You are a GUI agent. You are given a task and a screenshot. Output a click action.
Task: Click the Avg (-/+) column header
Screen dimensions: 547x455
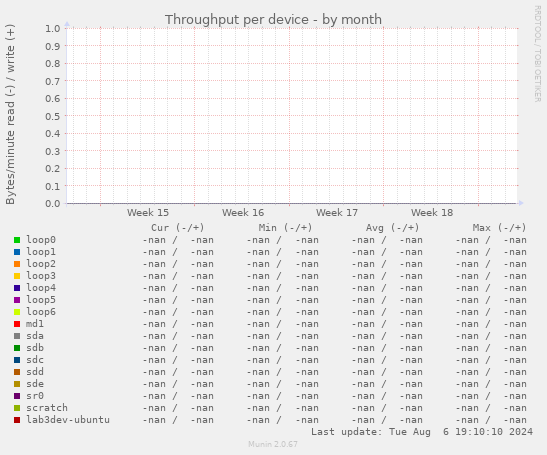coord(392,228)
